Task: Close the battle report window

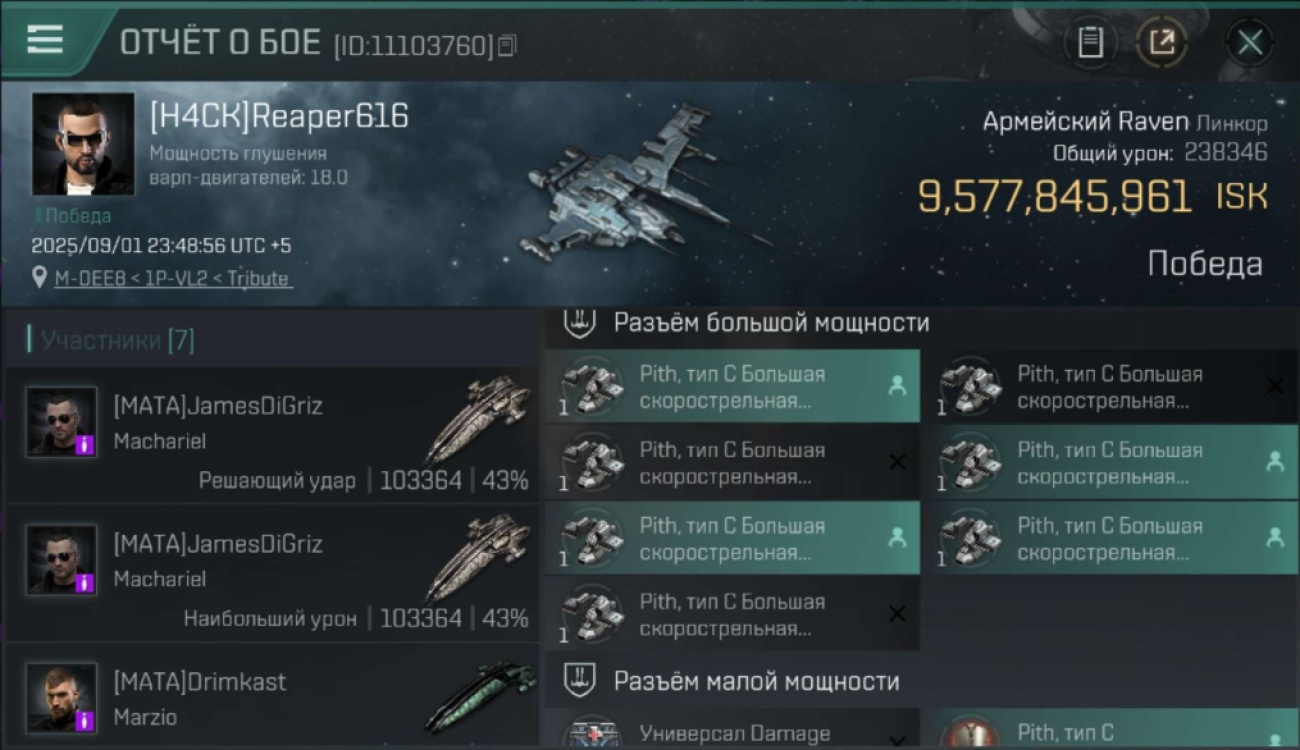Action: click(x=1250, y=43)
